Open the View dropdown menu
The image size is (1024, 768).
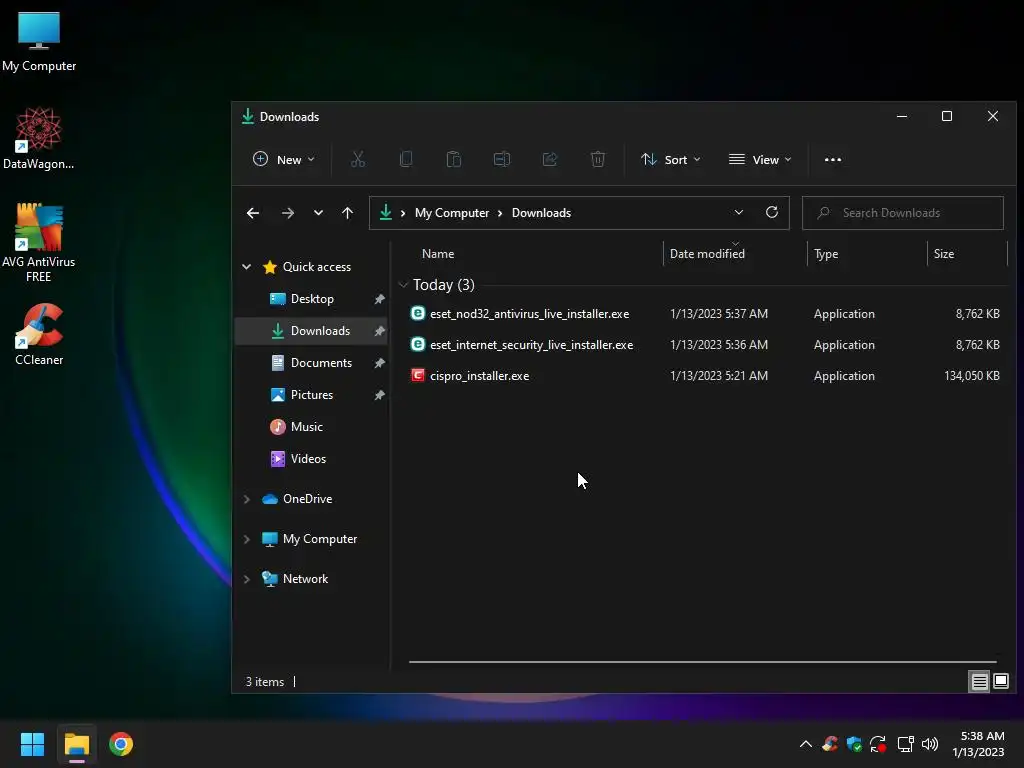pos(760,159)
